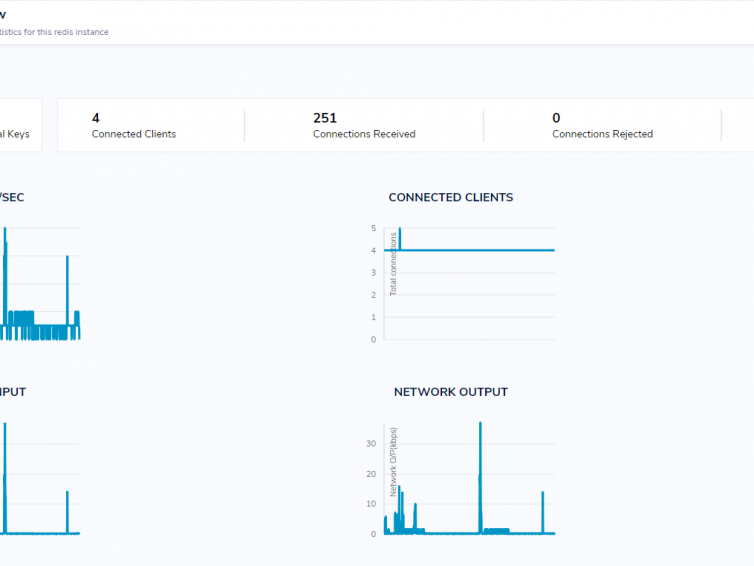Viewport: 754px width, 566px height.
Task: Click the Connections Rejected stat showing 0
Action: tap(602, 125)
